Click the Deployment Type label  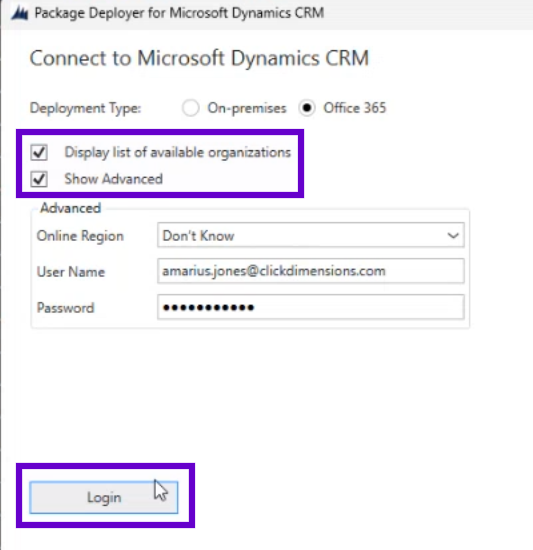pos(86,108)
